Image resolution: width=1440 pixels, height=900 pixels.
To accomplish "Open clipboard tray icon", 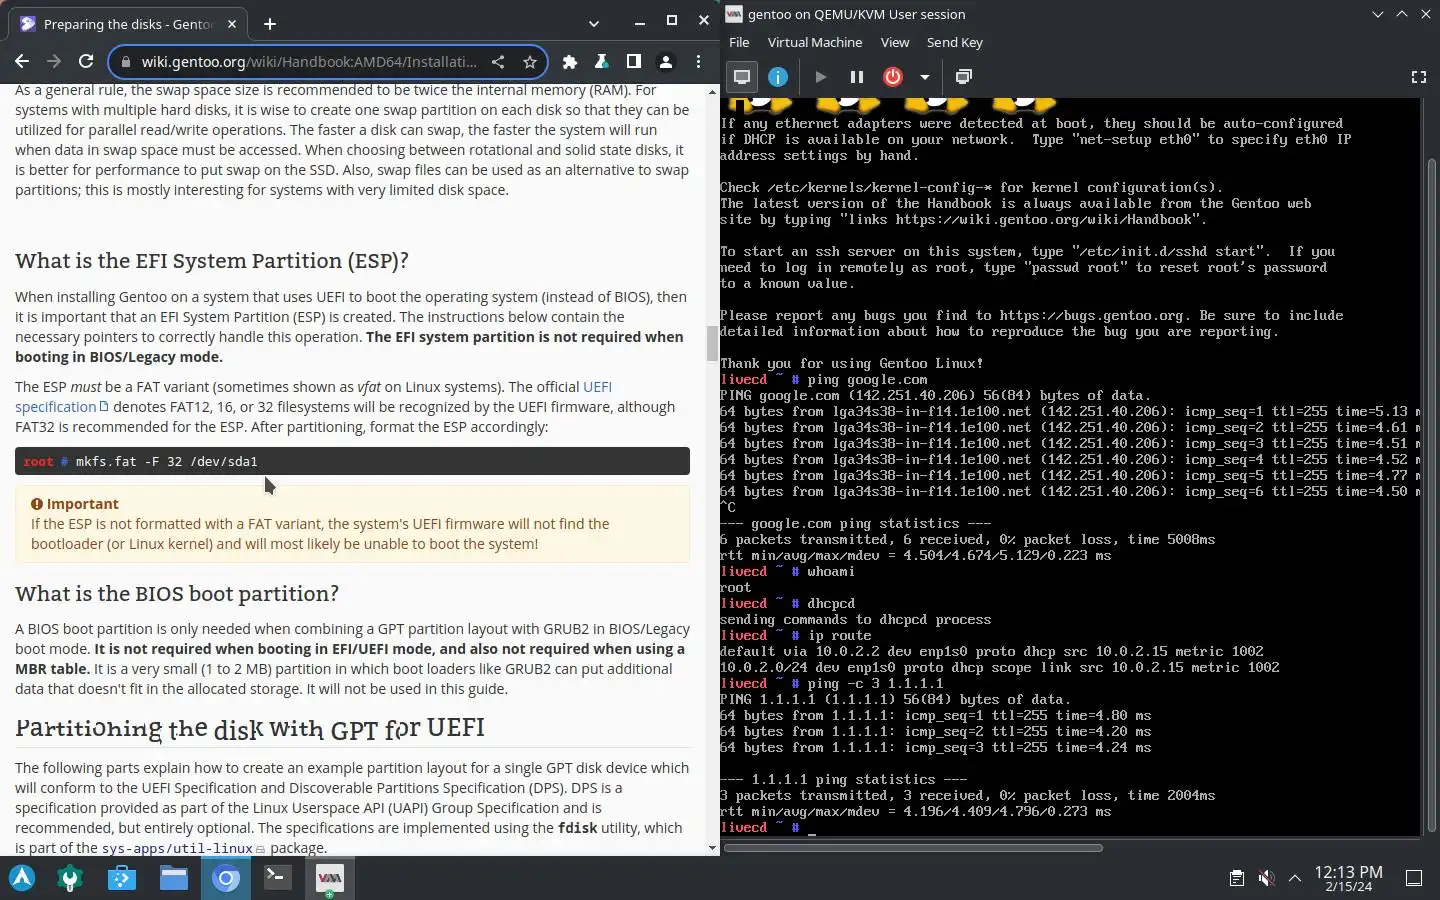I will tap(1237, 878).
